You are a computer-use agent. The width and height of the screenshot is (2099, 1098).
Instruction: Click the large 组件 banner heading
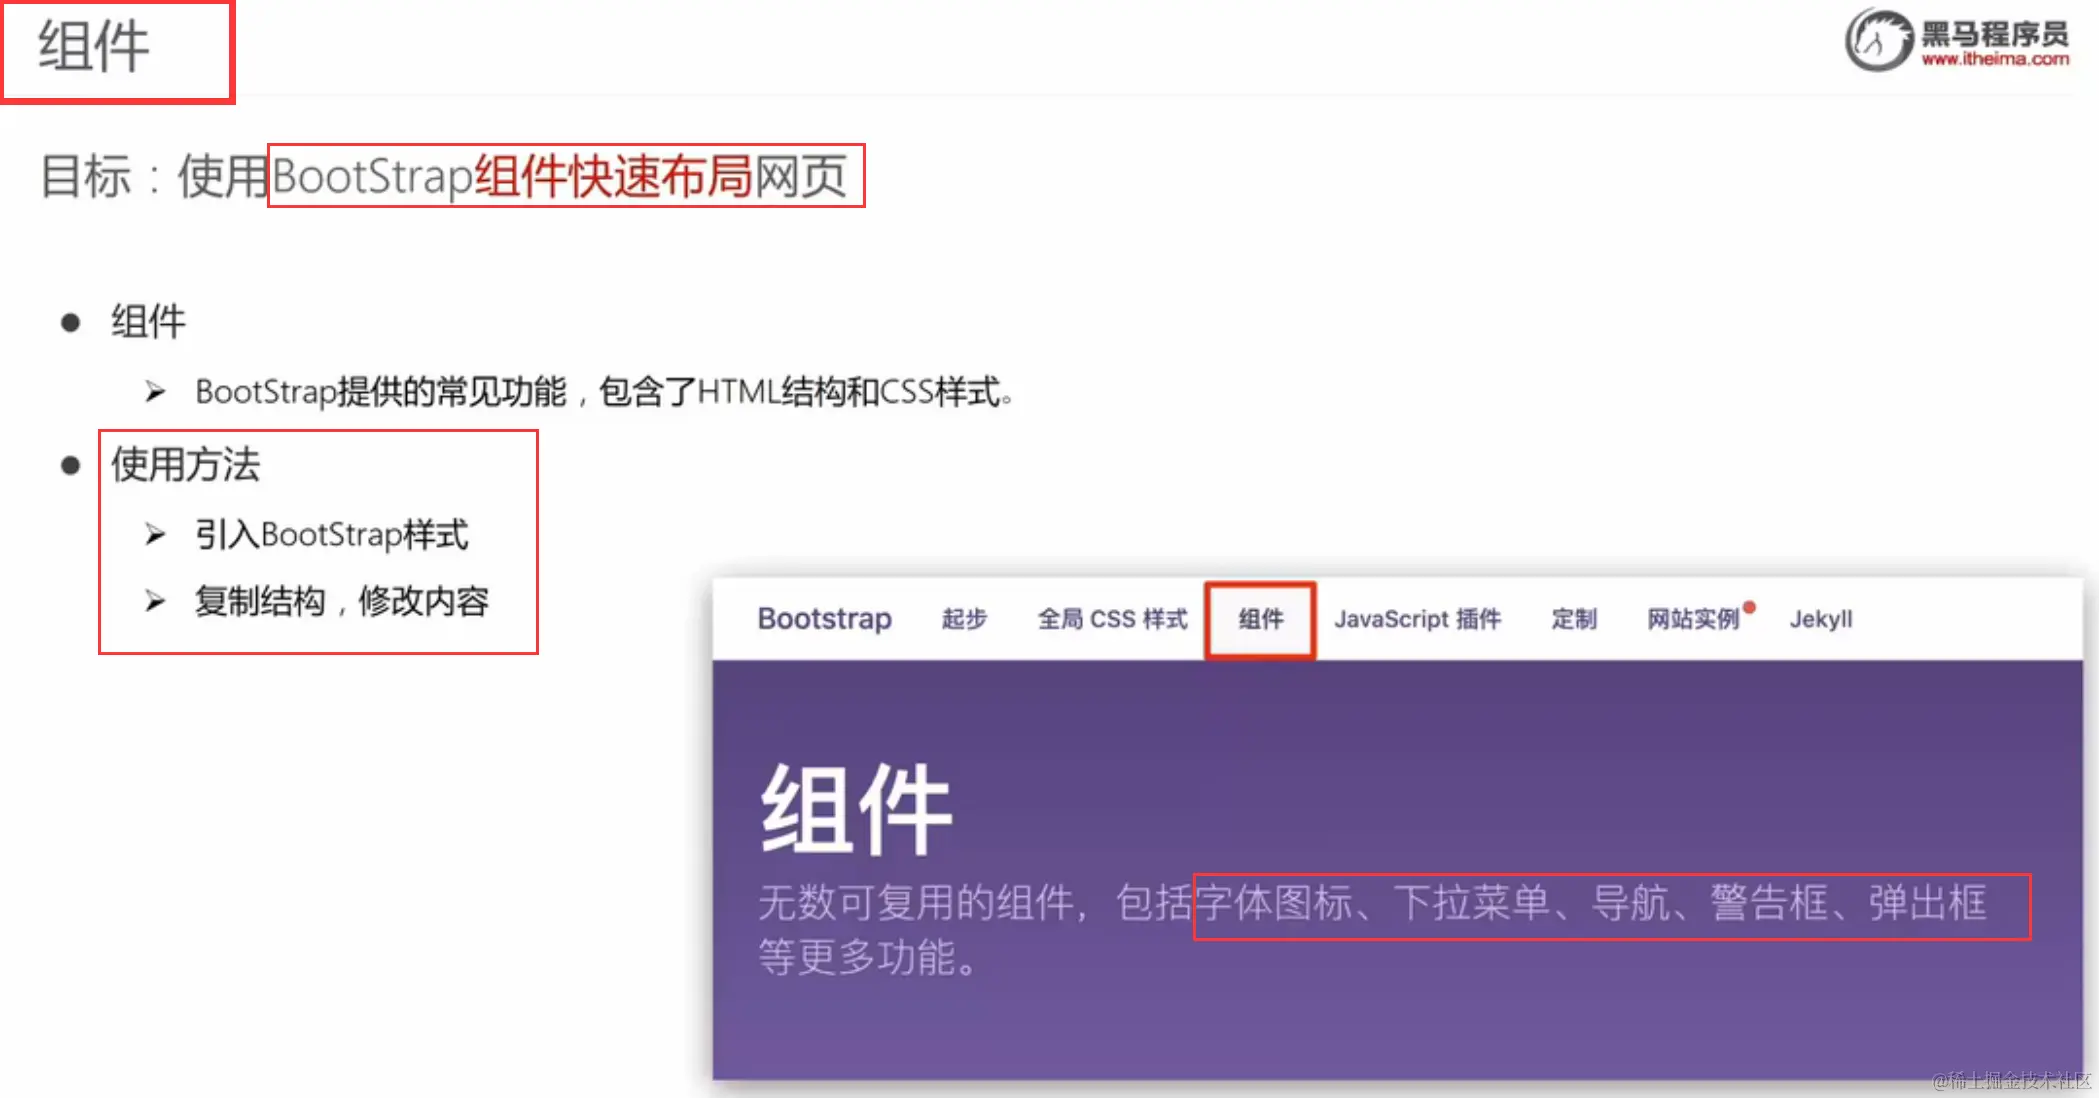(856, 808)
